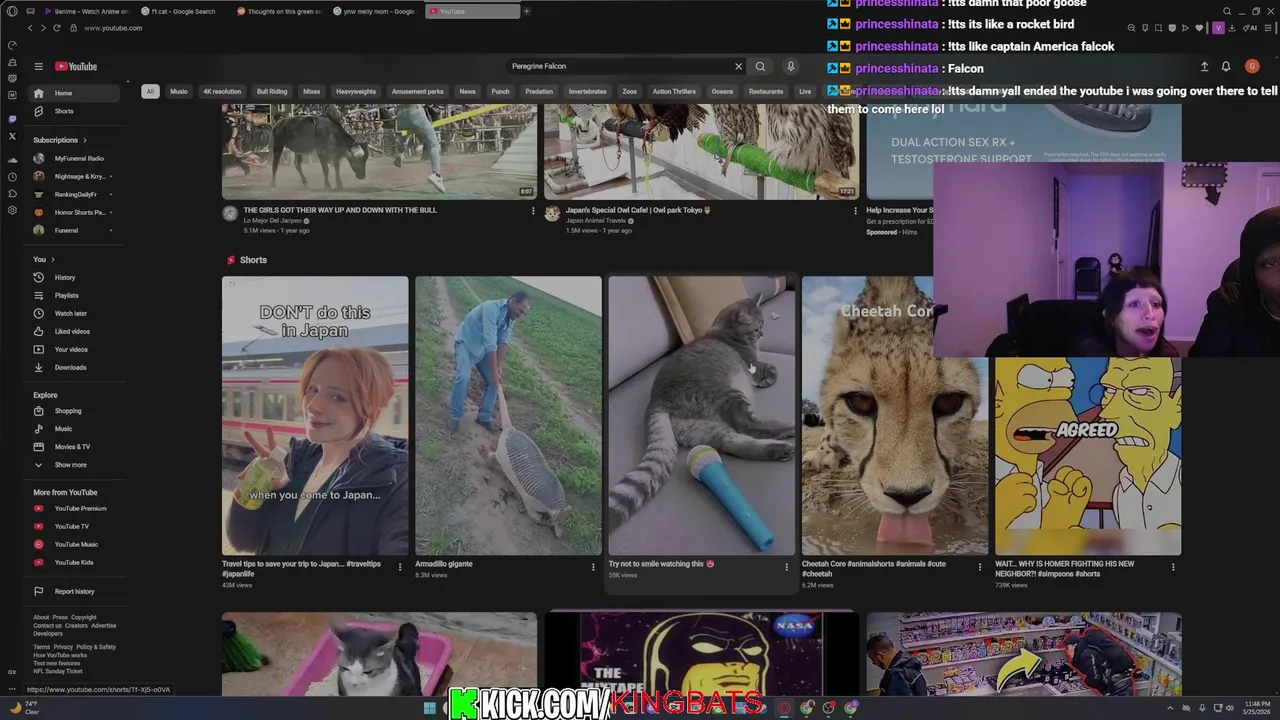The width and height of the screenshot is (1280, 720).
Task: Select the 4K resolution filter chip
Action: [222, 91]
